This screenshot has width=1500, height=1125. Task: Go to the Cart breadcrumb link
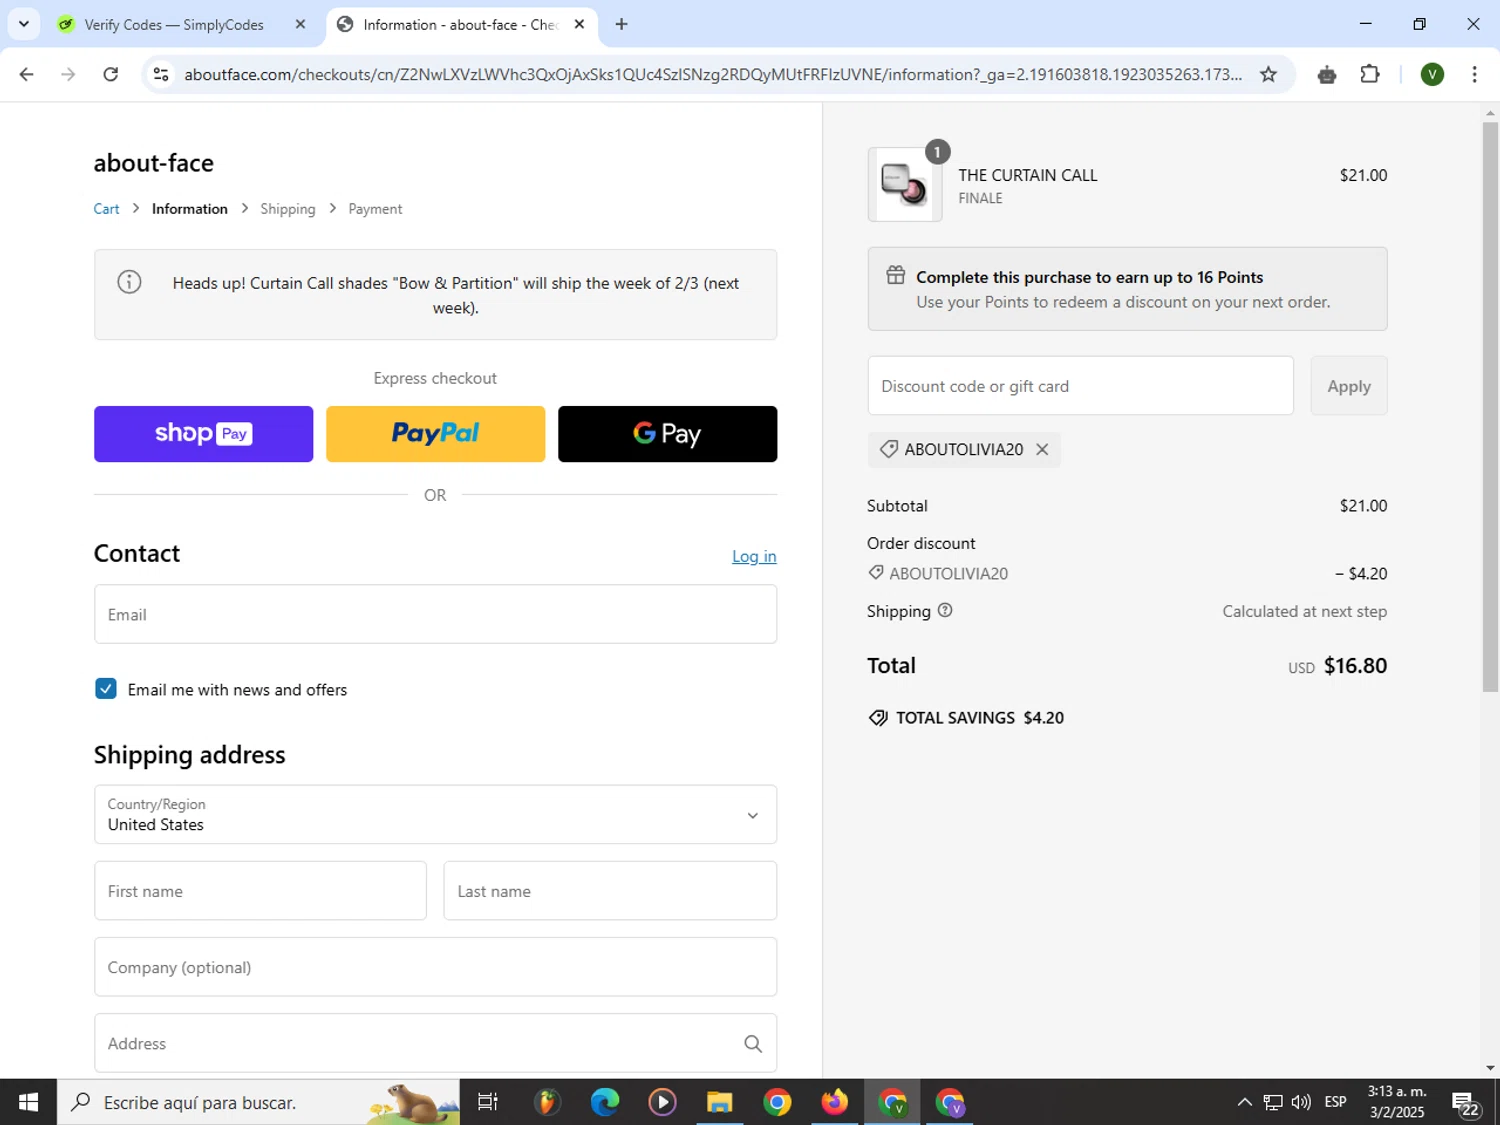click(106, 209)
